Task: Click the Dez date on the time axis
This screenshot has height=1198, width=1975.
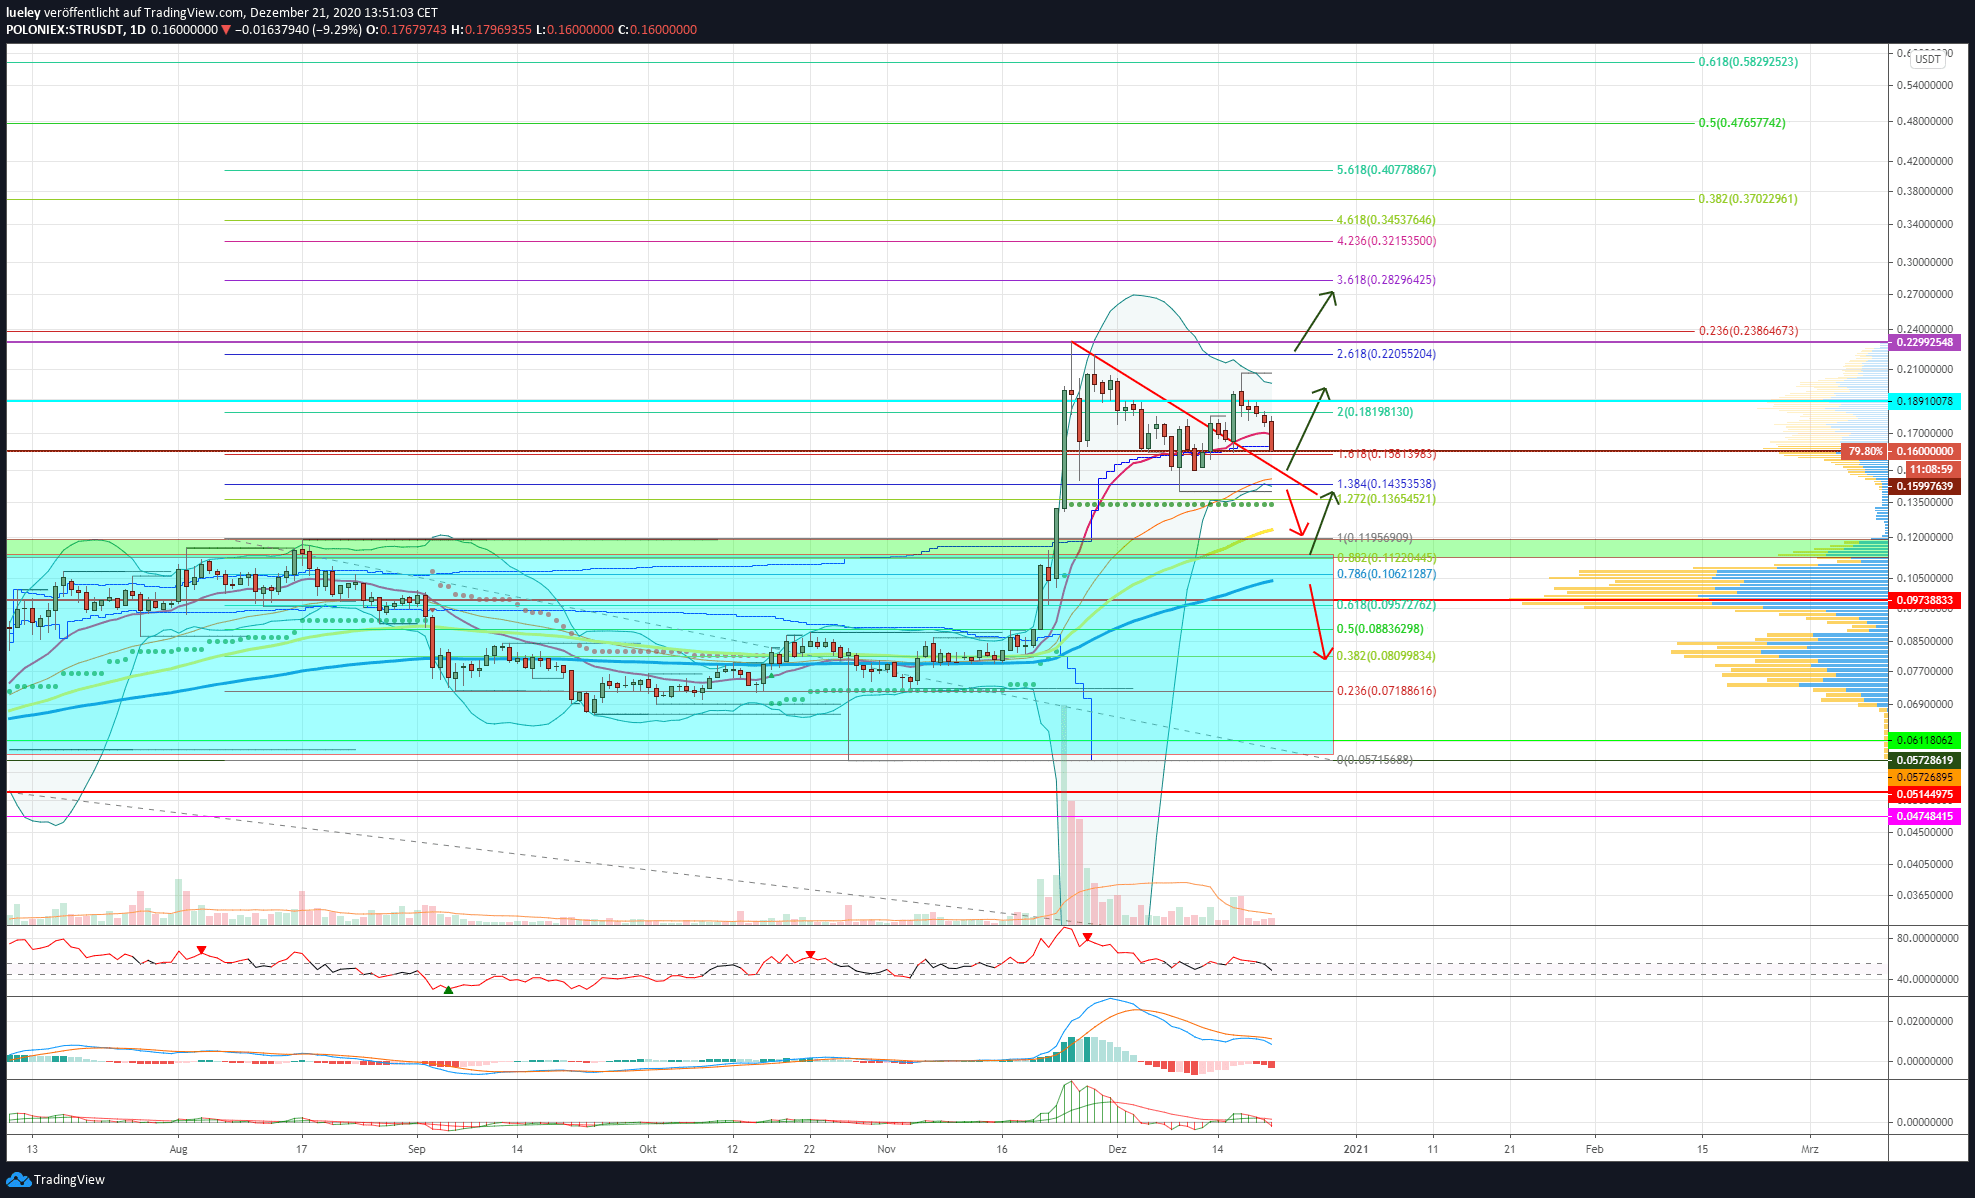Action: coord(1117,1149)
